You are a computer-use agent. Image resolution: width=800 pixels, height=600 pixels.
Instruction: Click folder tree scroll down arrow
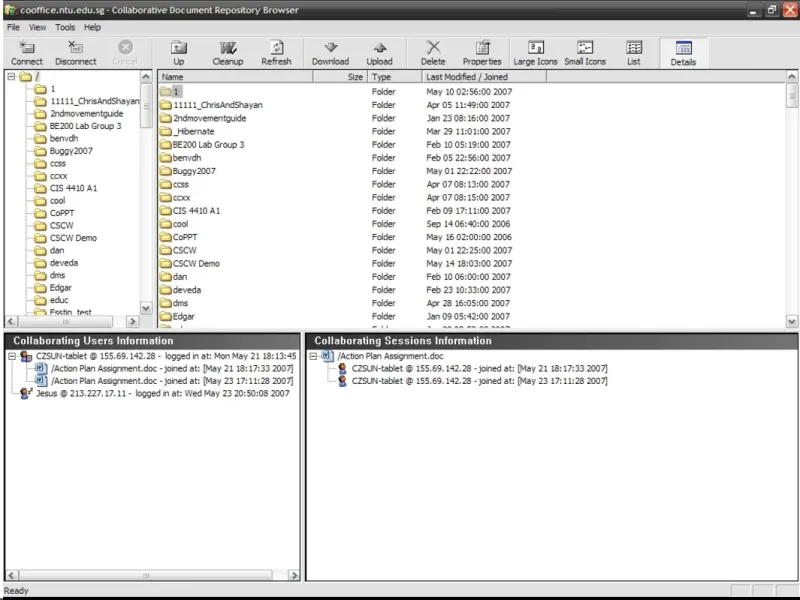pyautogui.click(x=146, y=308)
